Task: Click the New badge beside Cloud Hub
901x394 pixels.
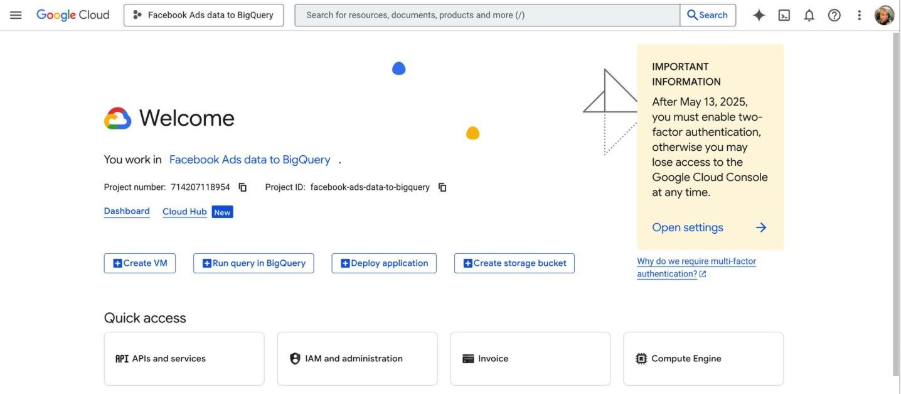Action: [222, 212]
